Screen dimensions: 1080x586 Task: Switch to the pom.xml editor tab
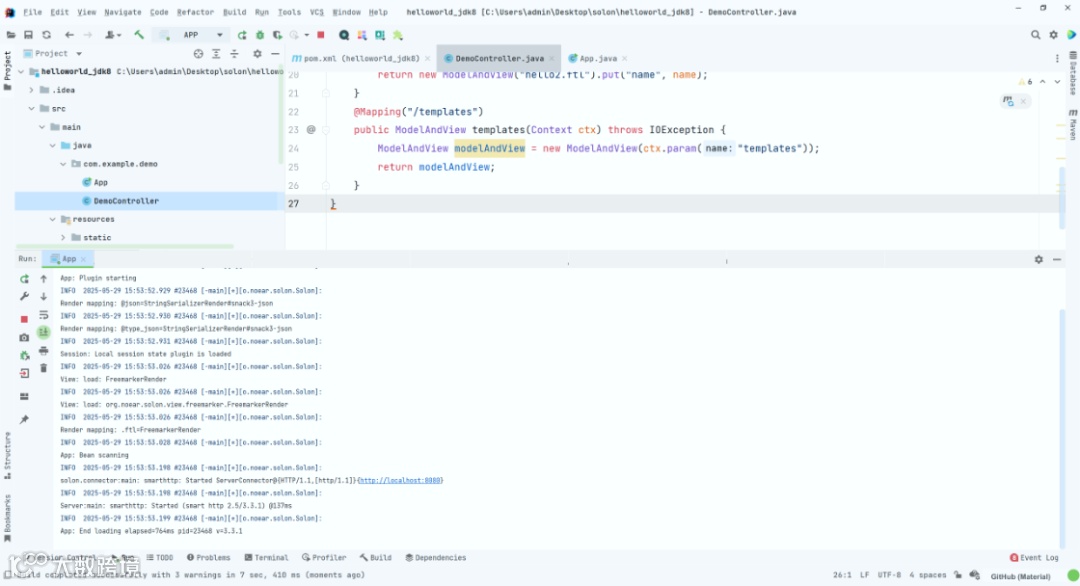pos(361,59)
